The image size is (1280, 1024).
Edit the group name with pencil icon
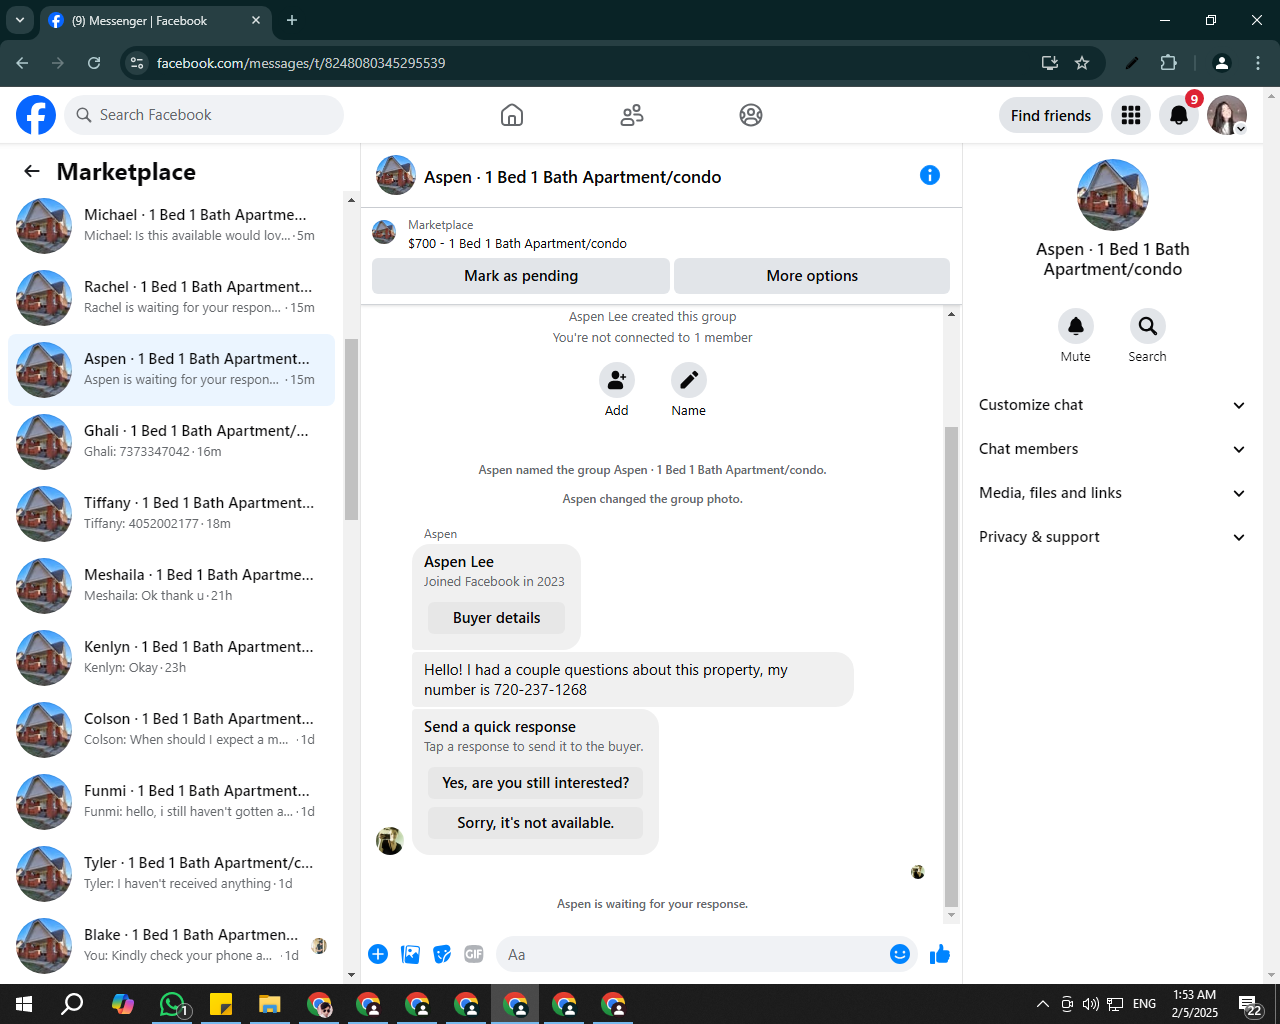pos(689,381)
